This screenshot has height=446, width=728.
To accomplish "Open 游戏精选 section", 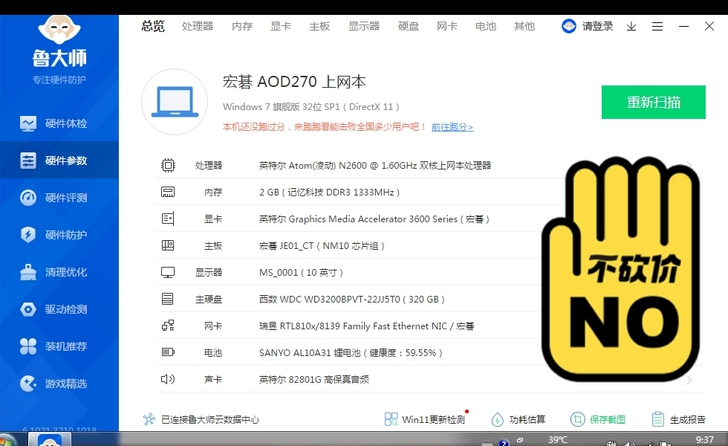I will tap(59, 383).
